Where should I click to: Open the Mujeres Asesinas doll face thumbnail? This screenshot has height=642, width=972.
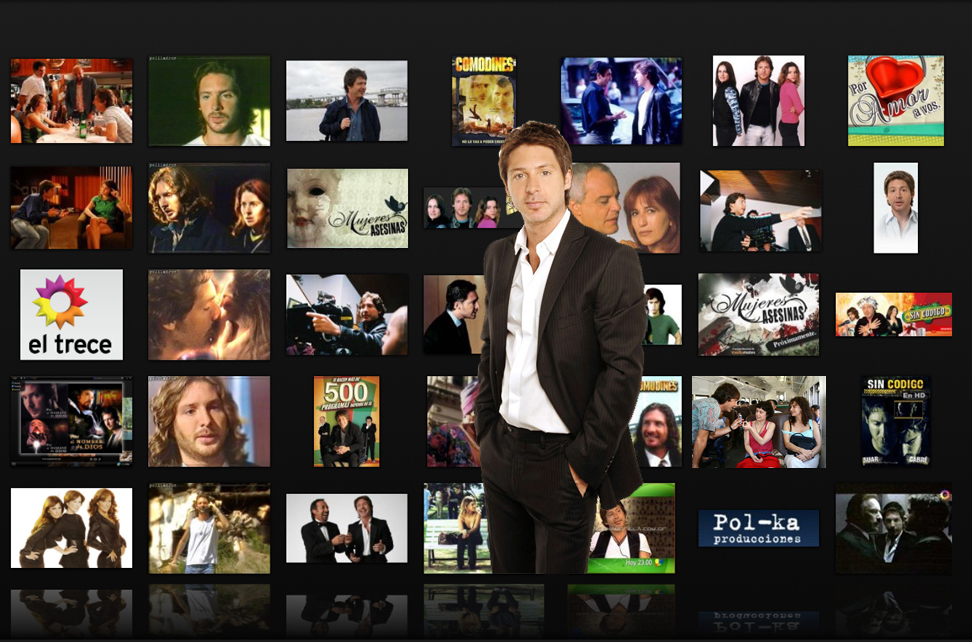[x=347, y=208]
